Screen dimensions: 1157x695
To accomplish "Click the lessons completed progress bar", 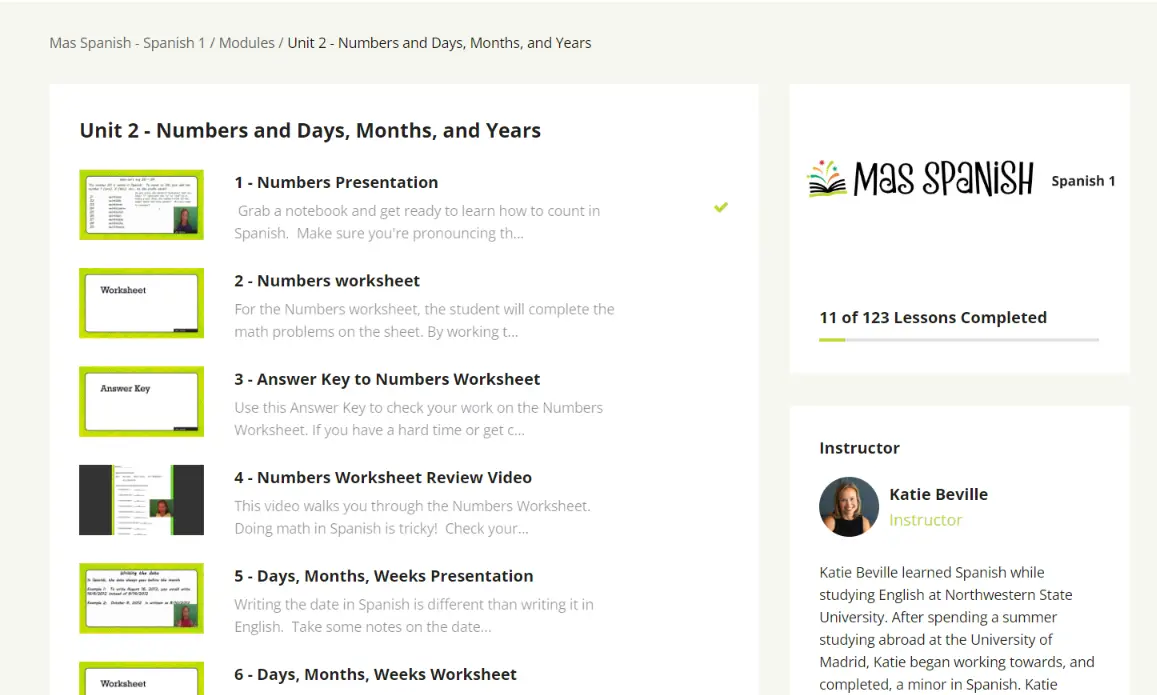I will click(x=958, y=340).
